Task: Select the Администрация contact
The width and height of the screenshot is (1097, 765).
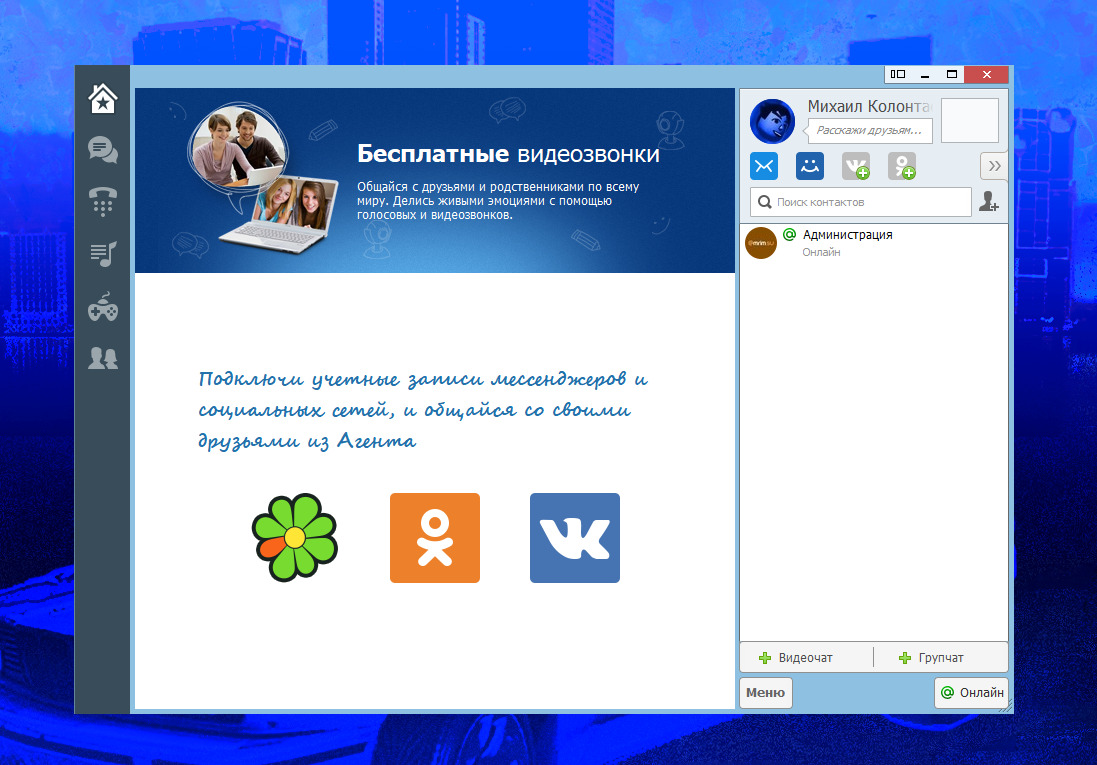Action: pyautogui.click(x=874, y=243)
